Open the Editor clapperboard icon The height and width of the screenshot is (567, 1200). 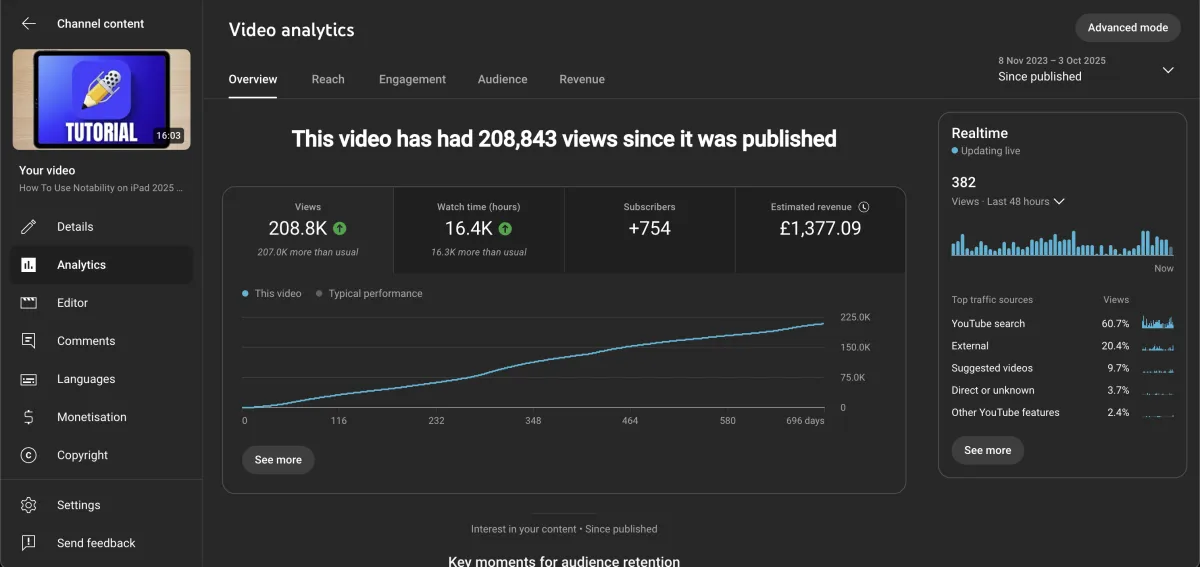(x=29, y=303)
